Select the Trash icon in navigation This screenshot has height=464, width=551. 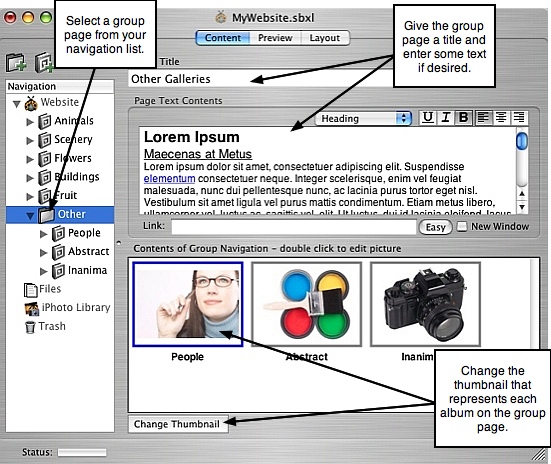point(30,327)
